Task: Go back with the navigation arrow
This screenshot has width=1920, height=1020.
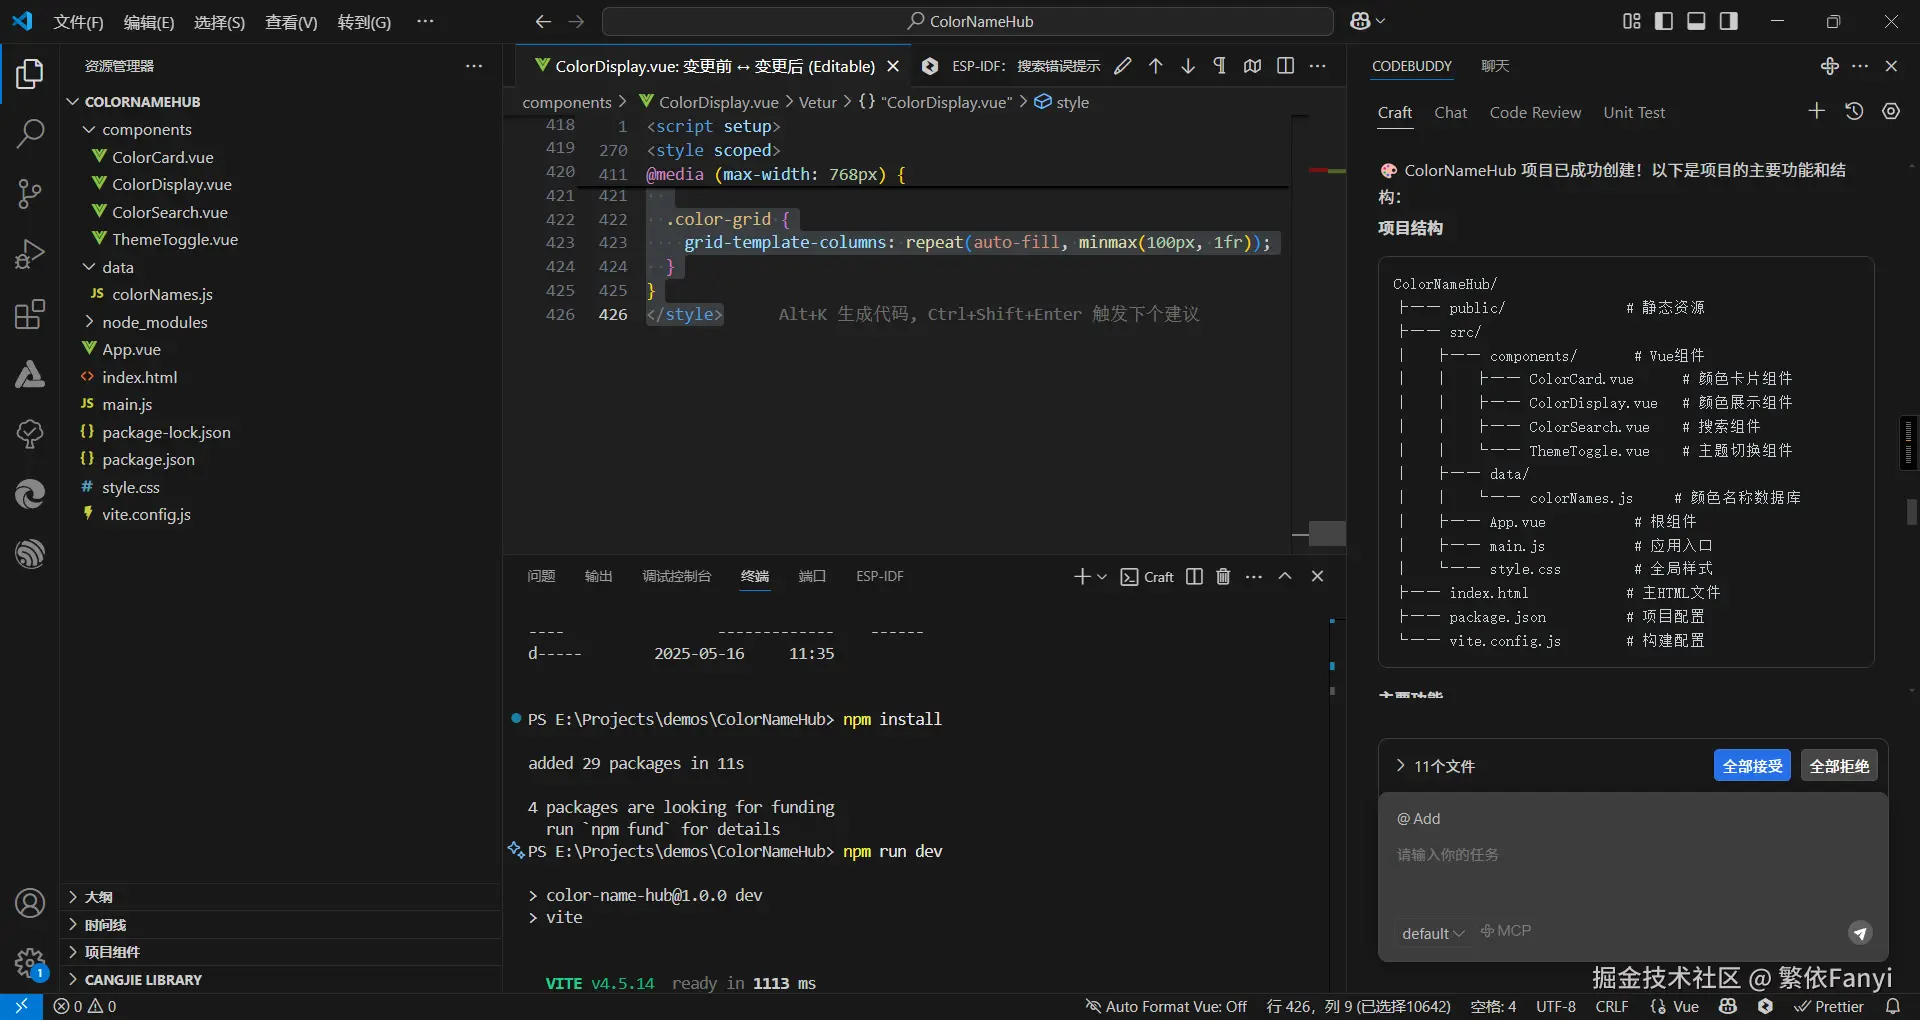Action: tap(543, 21)
